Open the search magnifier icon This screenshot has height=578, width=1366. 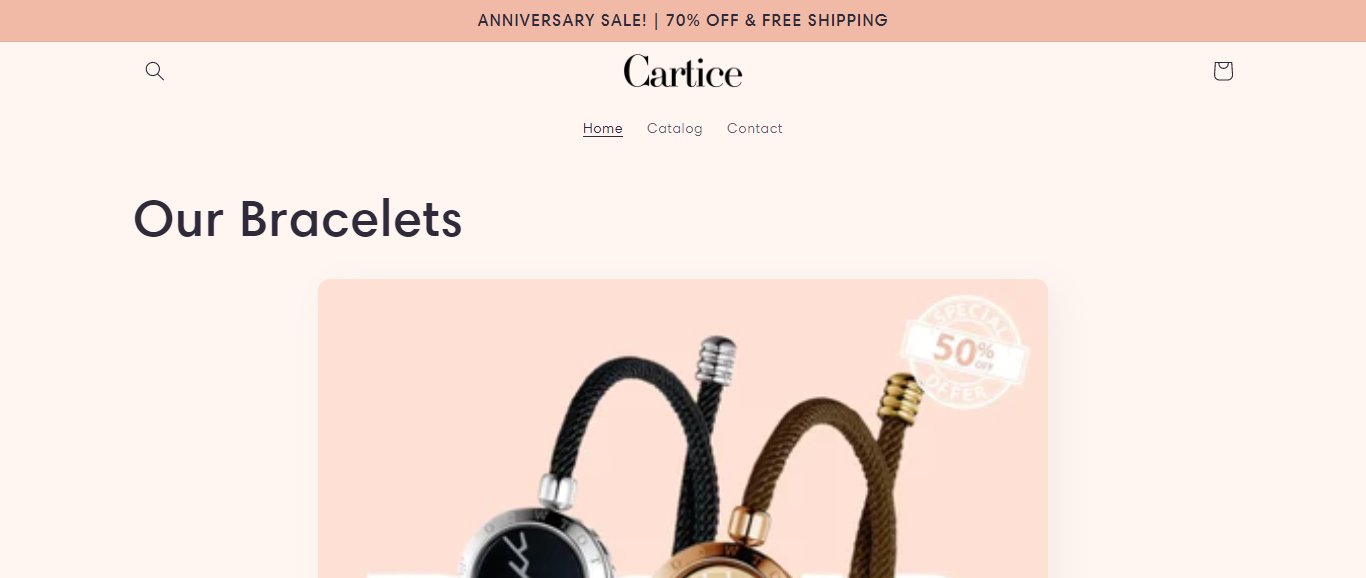click(x=154, y=71)
